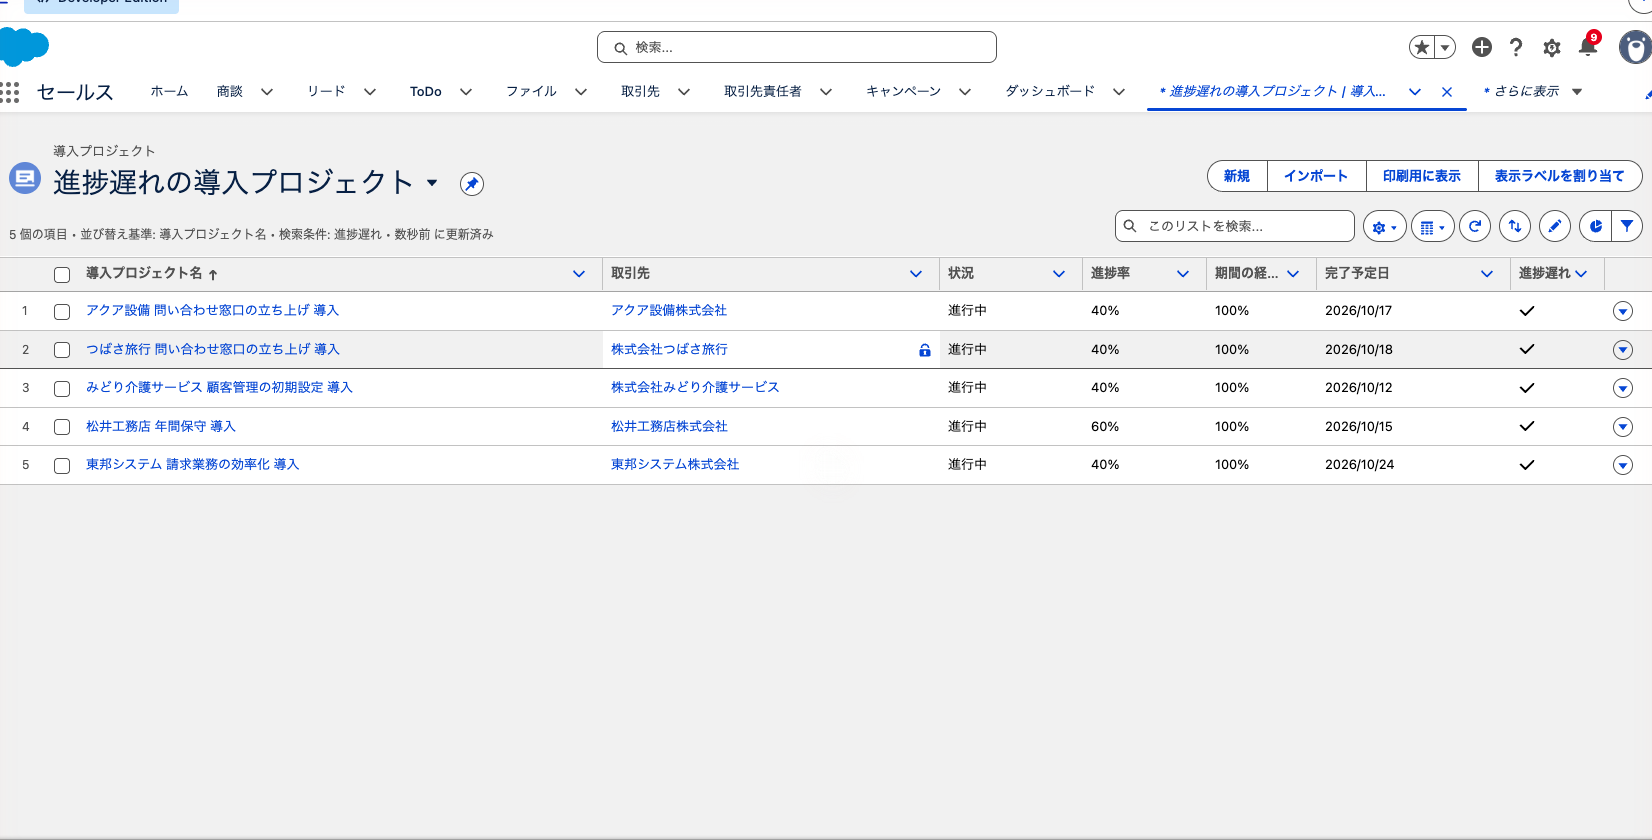Image resolution: width=1652 pixels, height=840 pixels.
Task: Click the lock icon in the つばさ旅行 row
Action: pyautogui.click(x=925, y=350)
